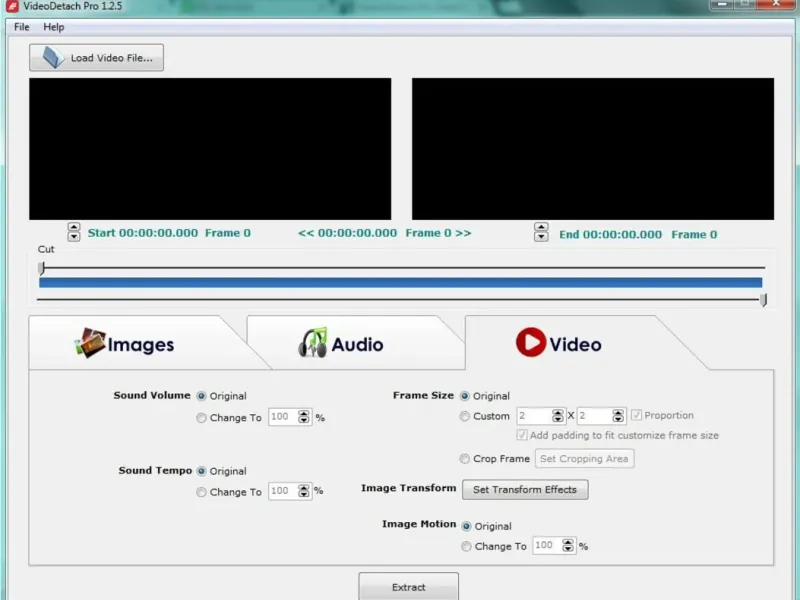Increase the End time with up arrow
The width and height of the screenshot is (800, 600).
tap(541, 227)
